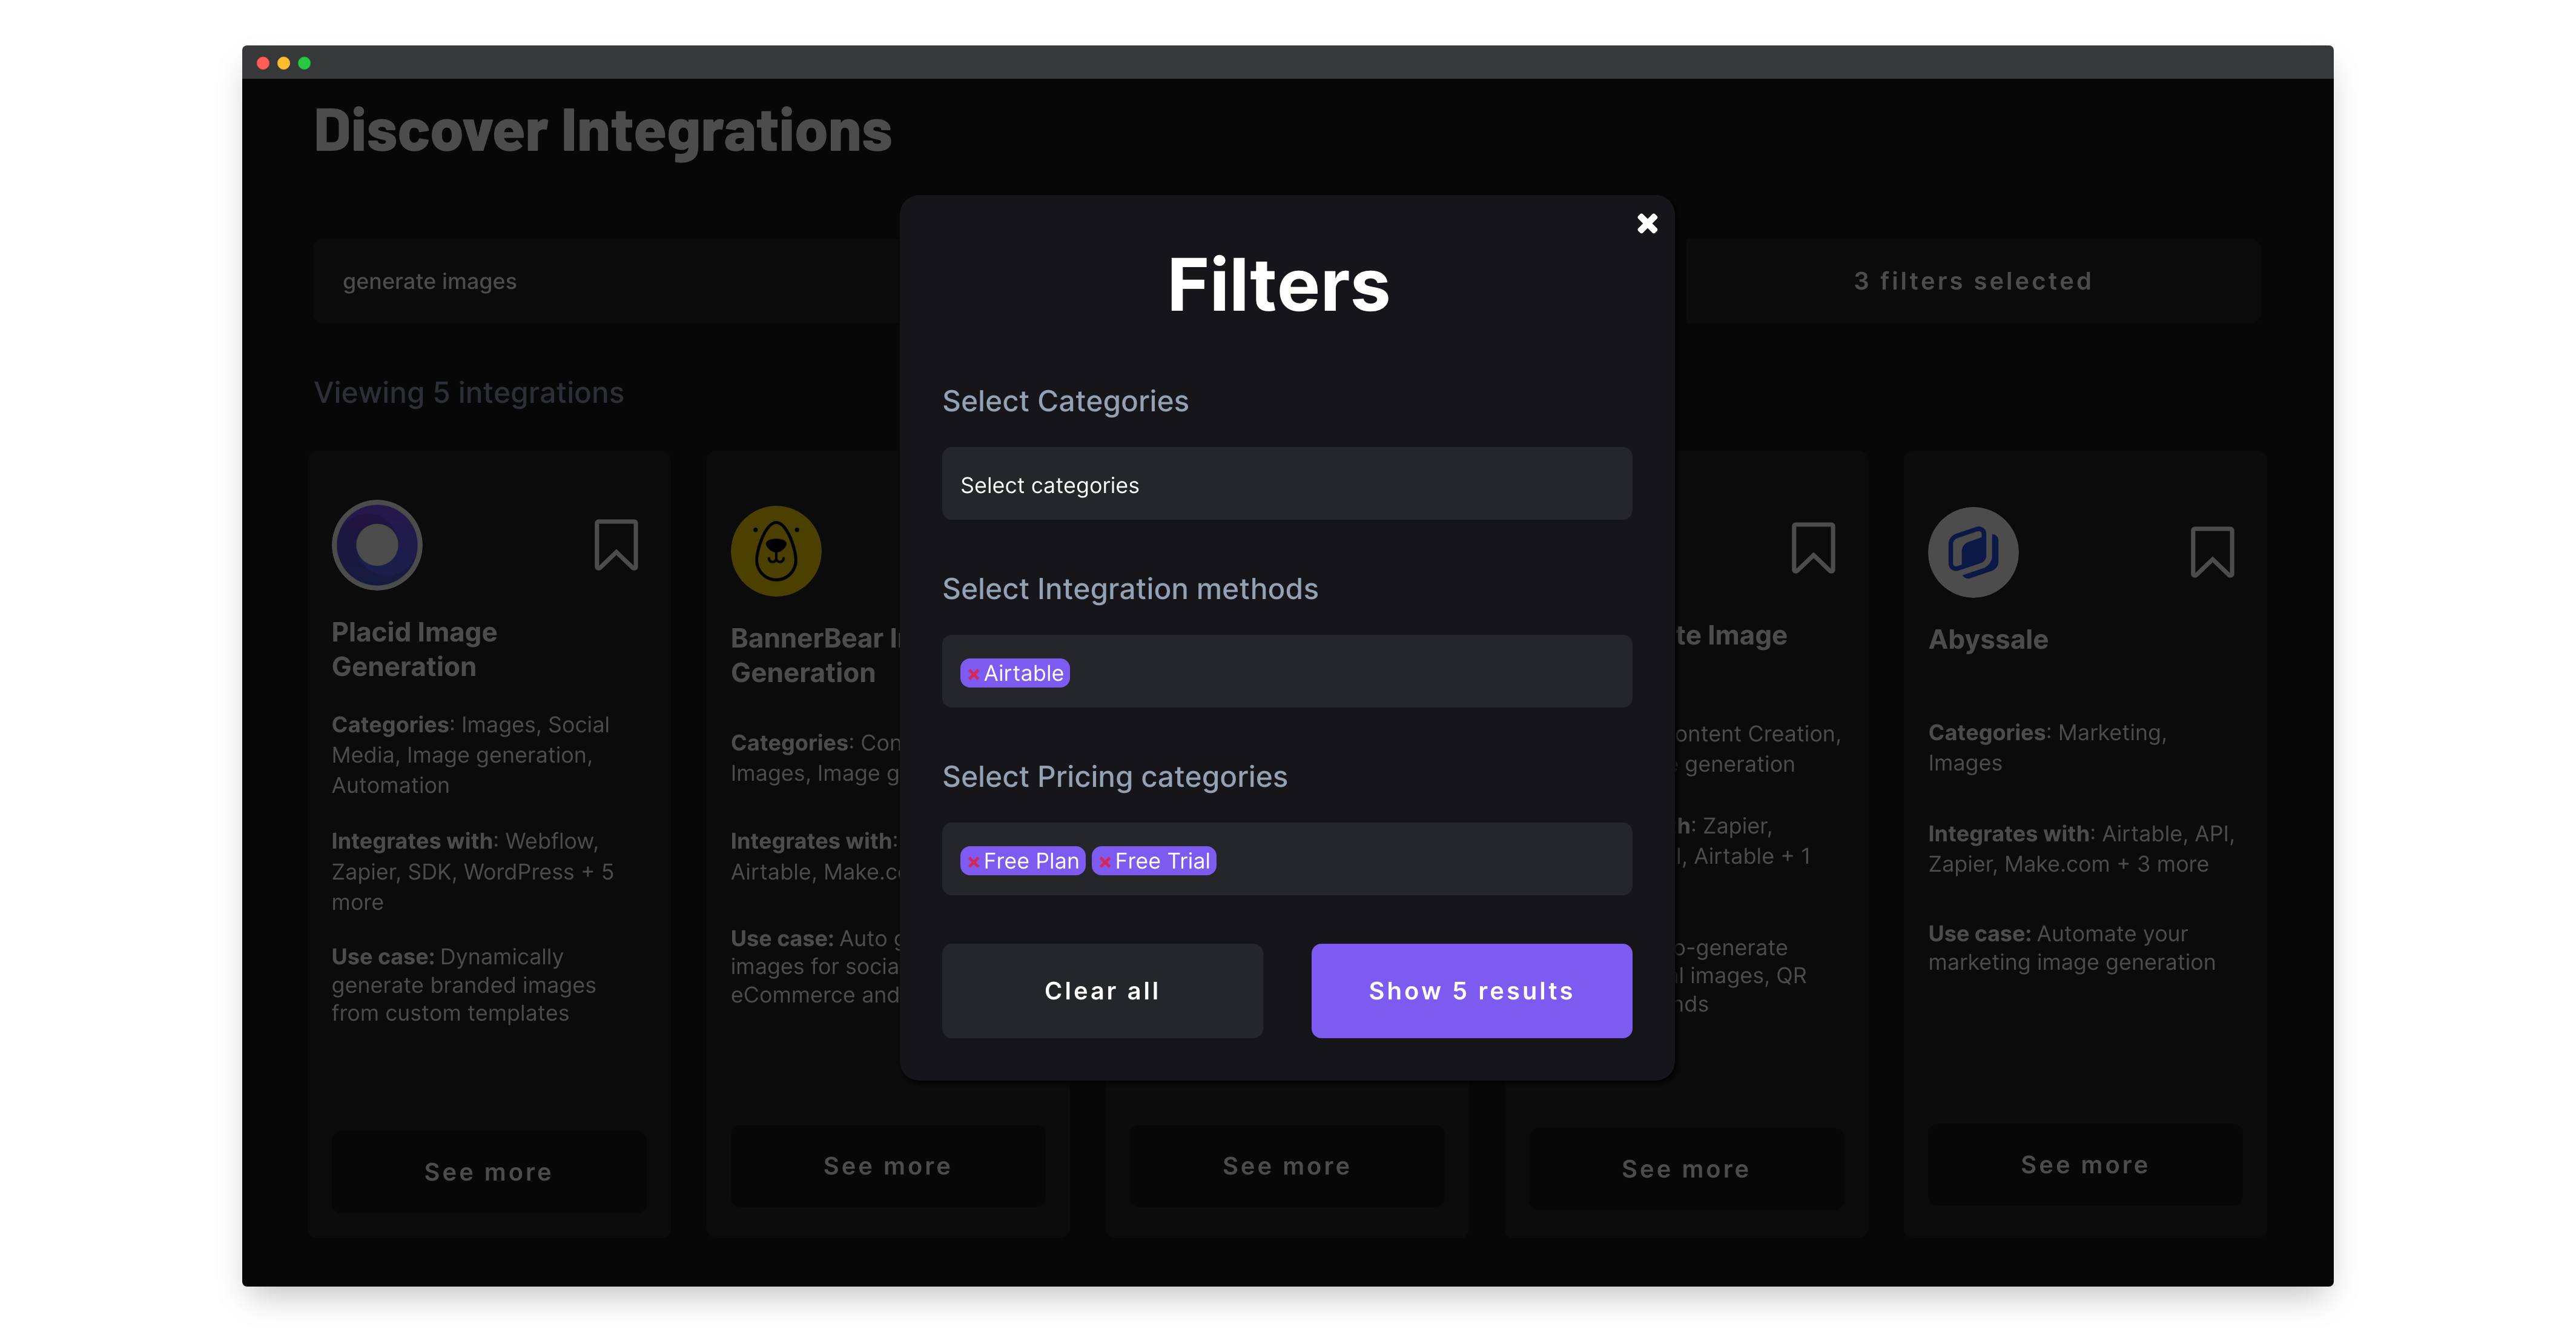The height and width of the screenshot is (1332, 2576).
Task: Close the Filters dialog with the X
Action: point(1647,223)
